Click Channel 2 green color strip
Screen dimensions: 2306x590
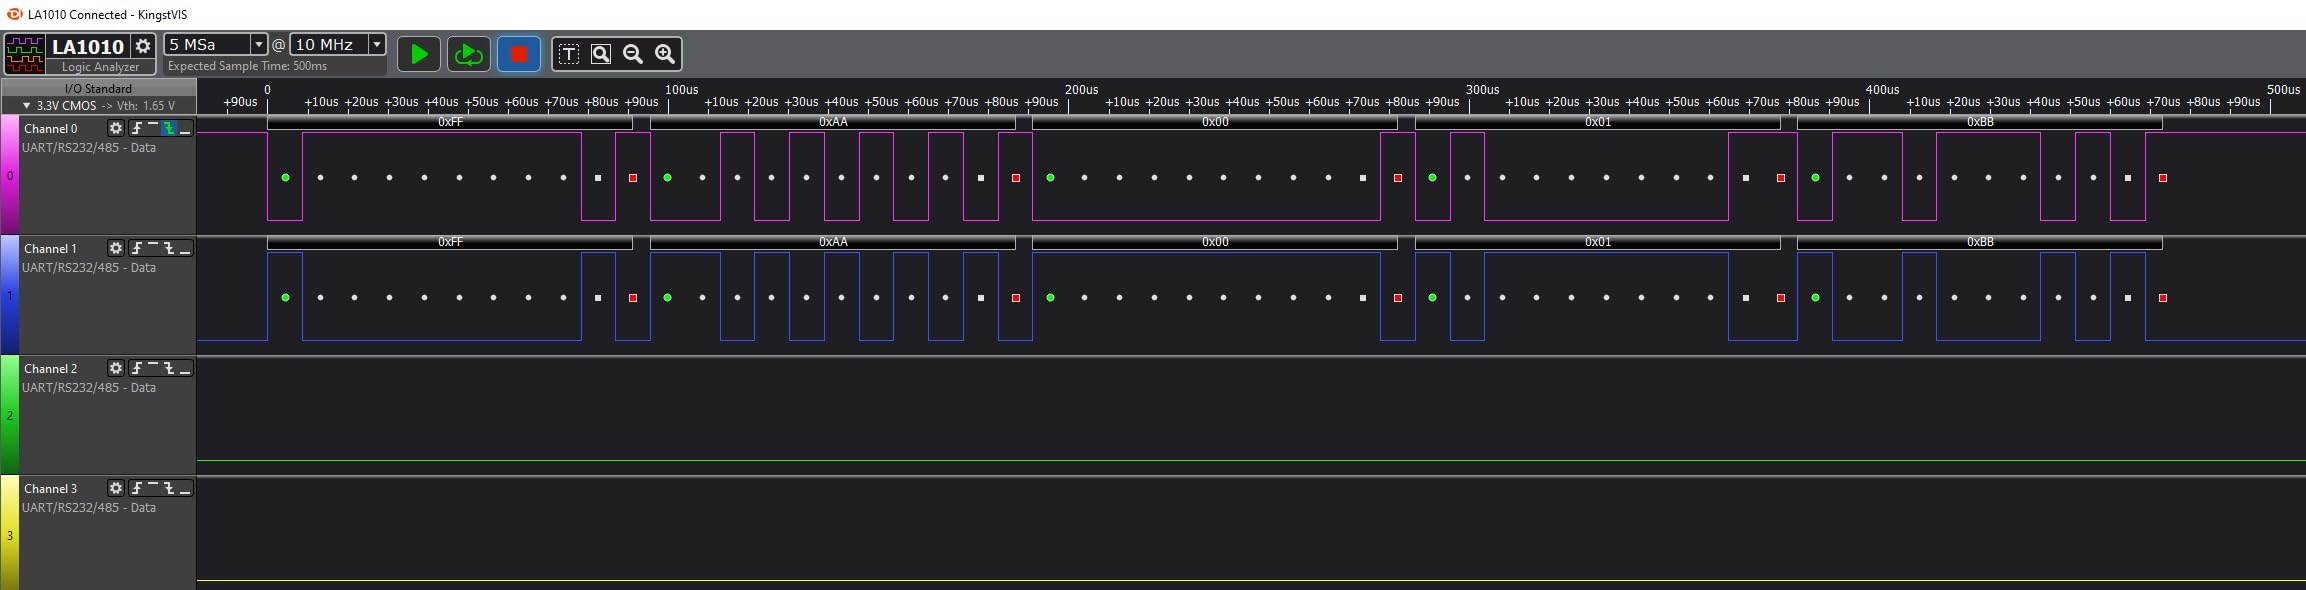coord(9,414)
